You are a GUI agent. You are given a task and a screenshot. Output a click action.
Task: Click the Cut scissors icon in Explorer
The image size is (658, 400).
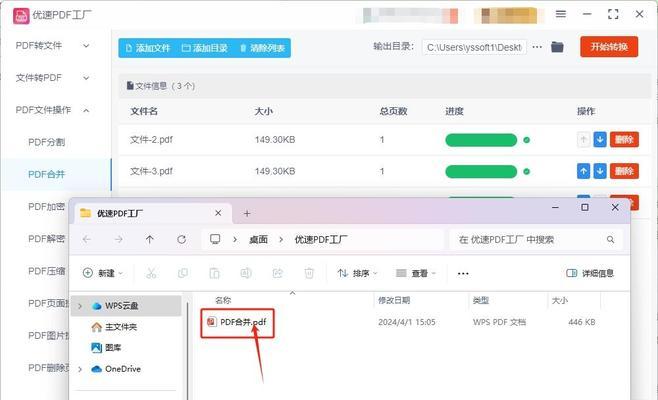(x=151, y=273)
